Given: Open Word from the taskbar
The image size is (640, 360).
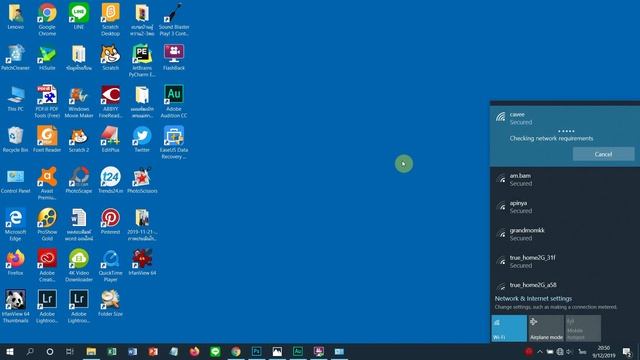Looking at the screenshot, I should pos(132,351).
